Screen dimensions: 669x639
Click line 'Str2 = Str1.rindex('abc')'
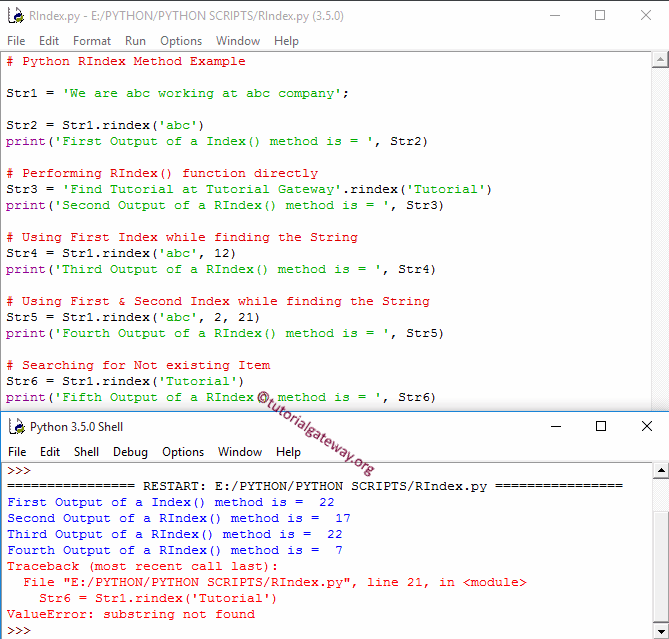105,125
